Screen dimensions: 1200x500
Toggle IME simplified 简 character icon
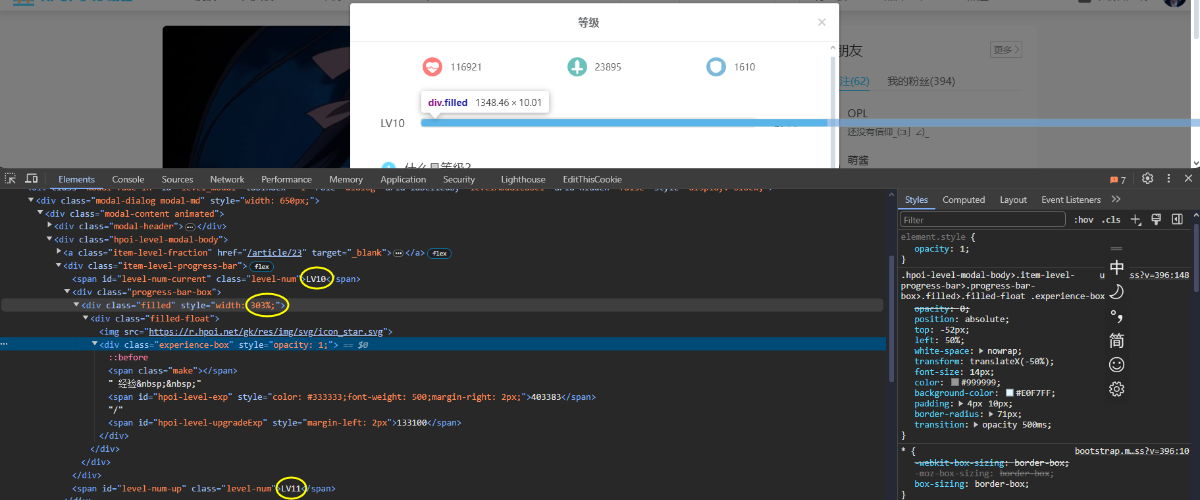(1117, 341)
